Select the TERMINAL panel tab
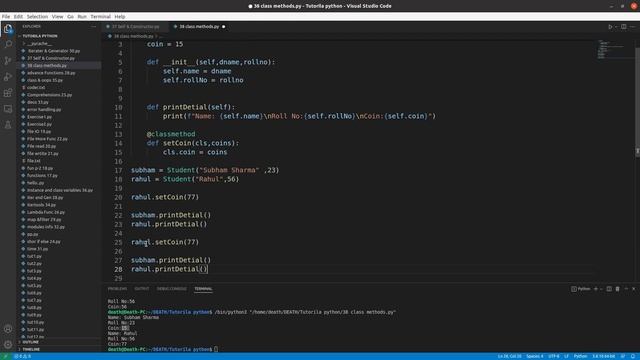 point(203,289)
